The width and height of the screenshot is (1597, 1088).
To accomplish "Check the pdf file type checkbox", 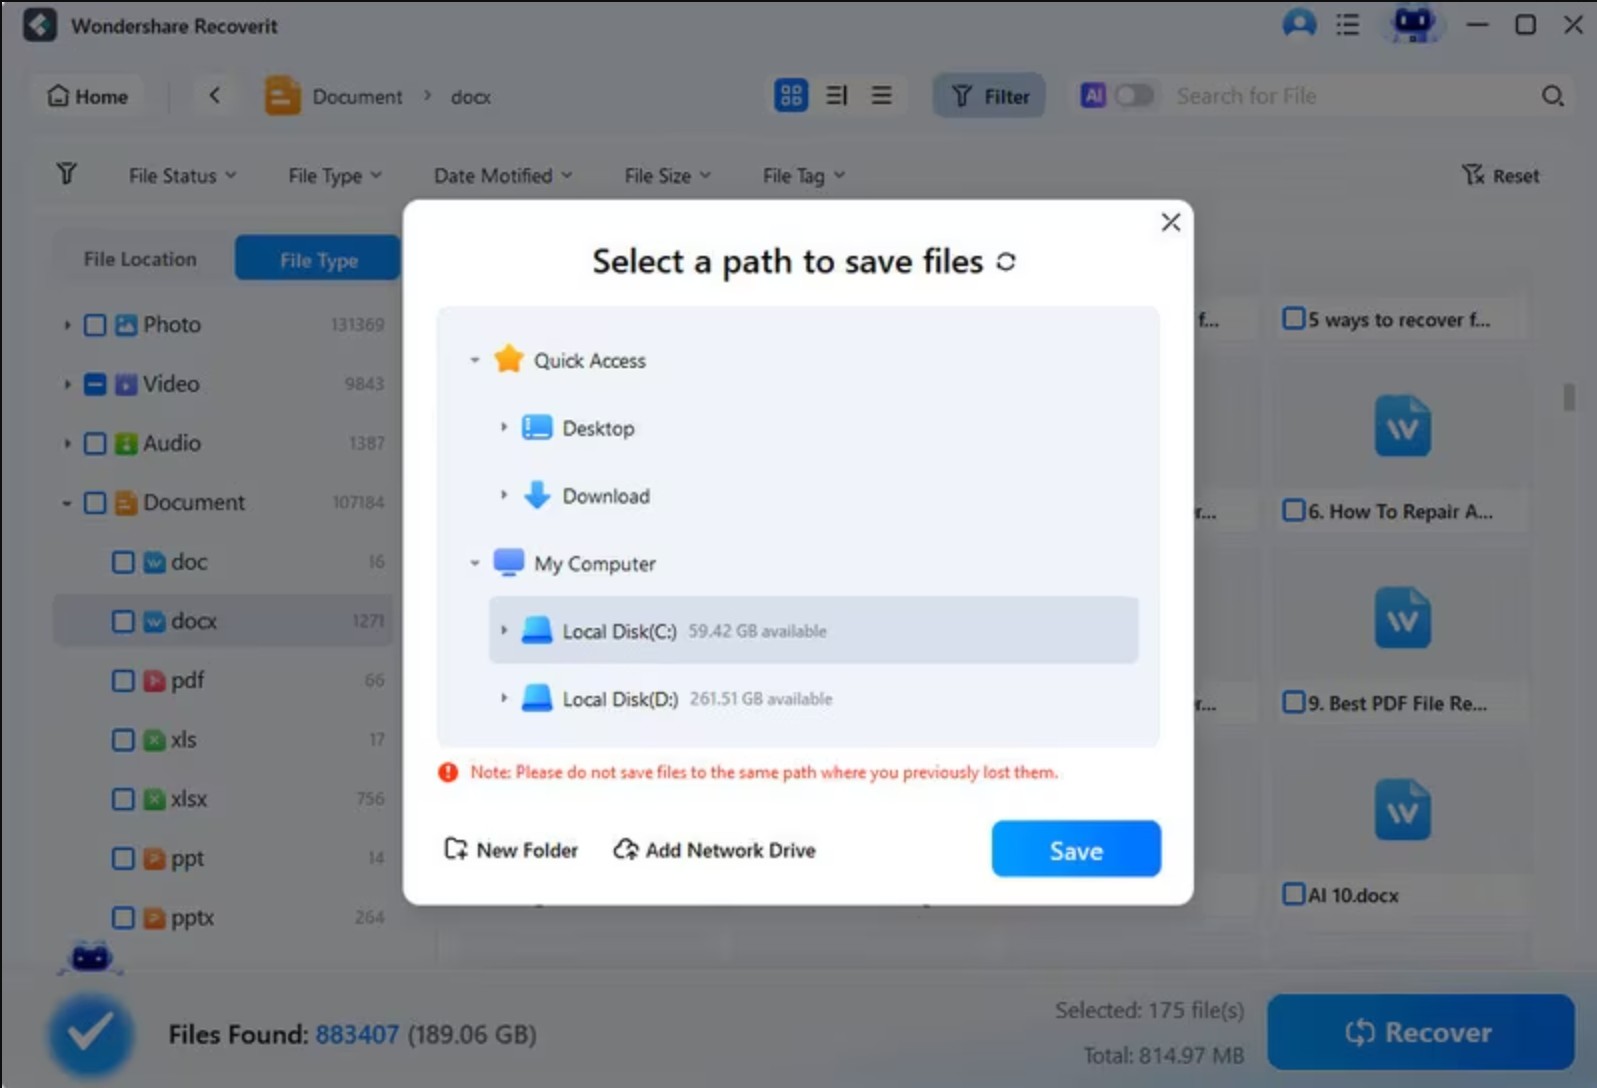I will 123,681.
